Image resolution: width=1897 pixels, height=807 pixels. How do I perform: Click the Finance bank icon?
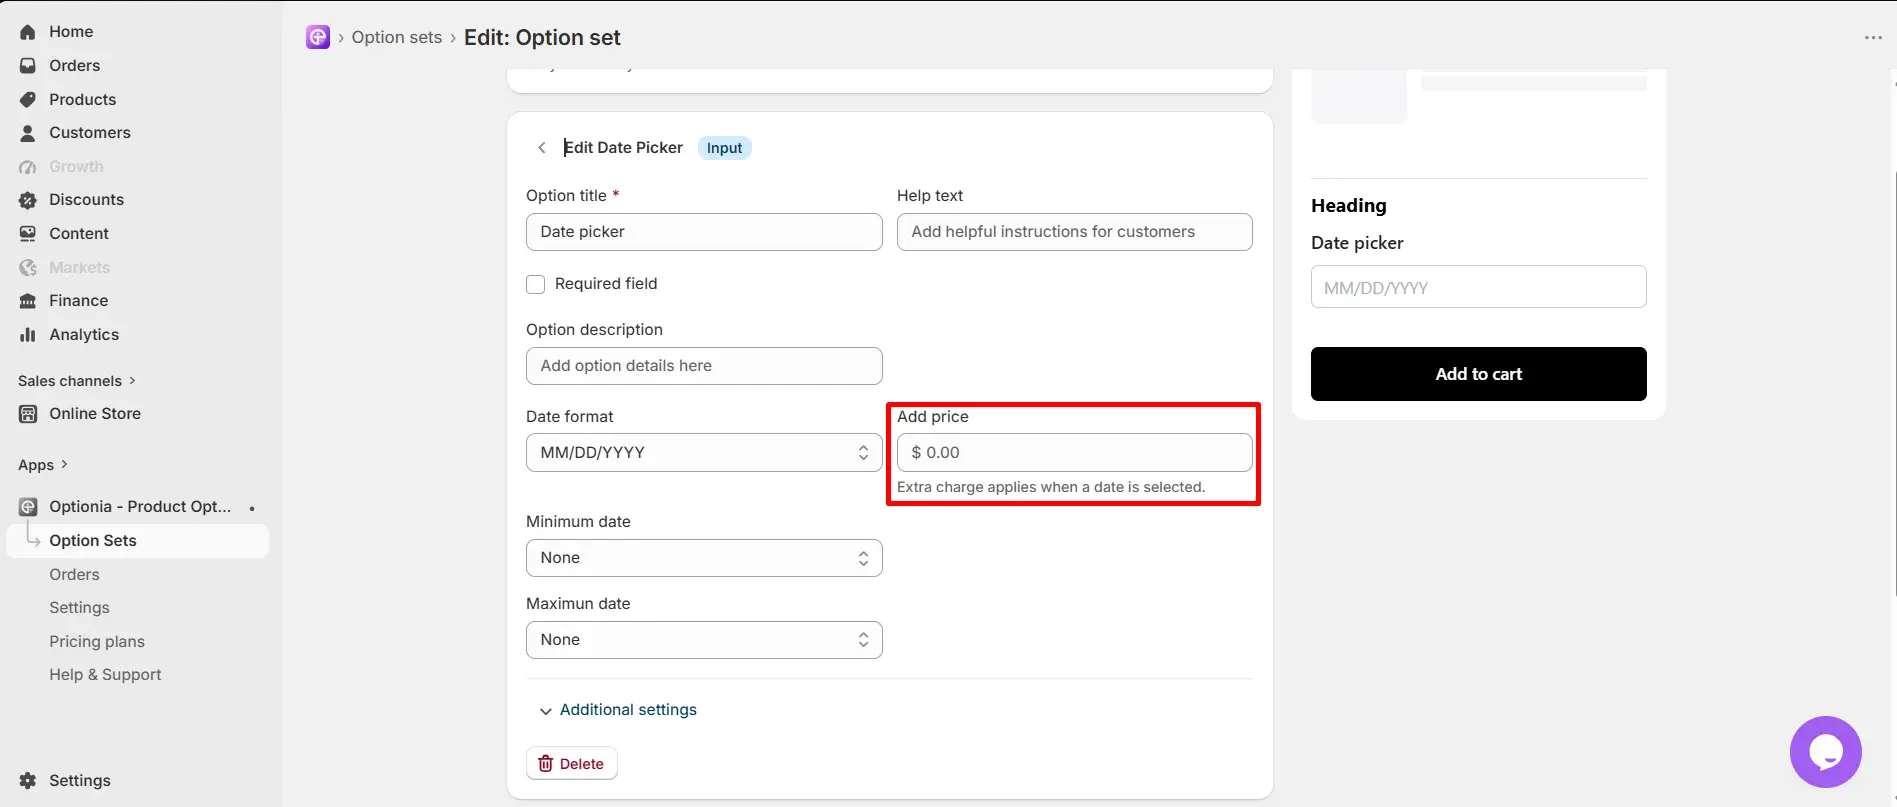28,301
